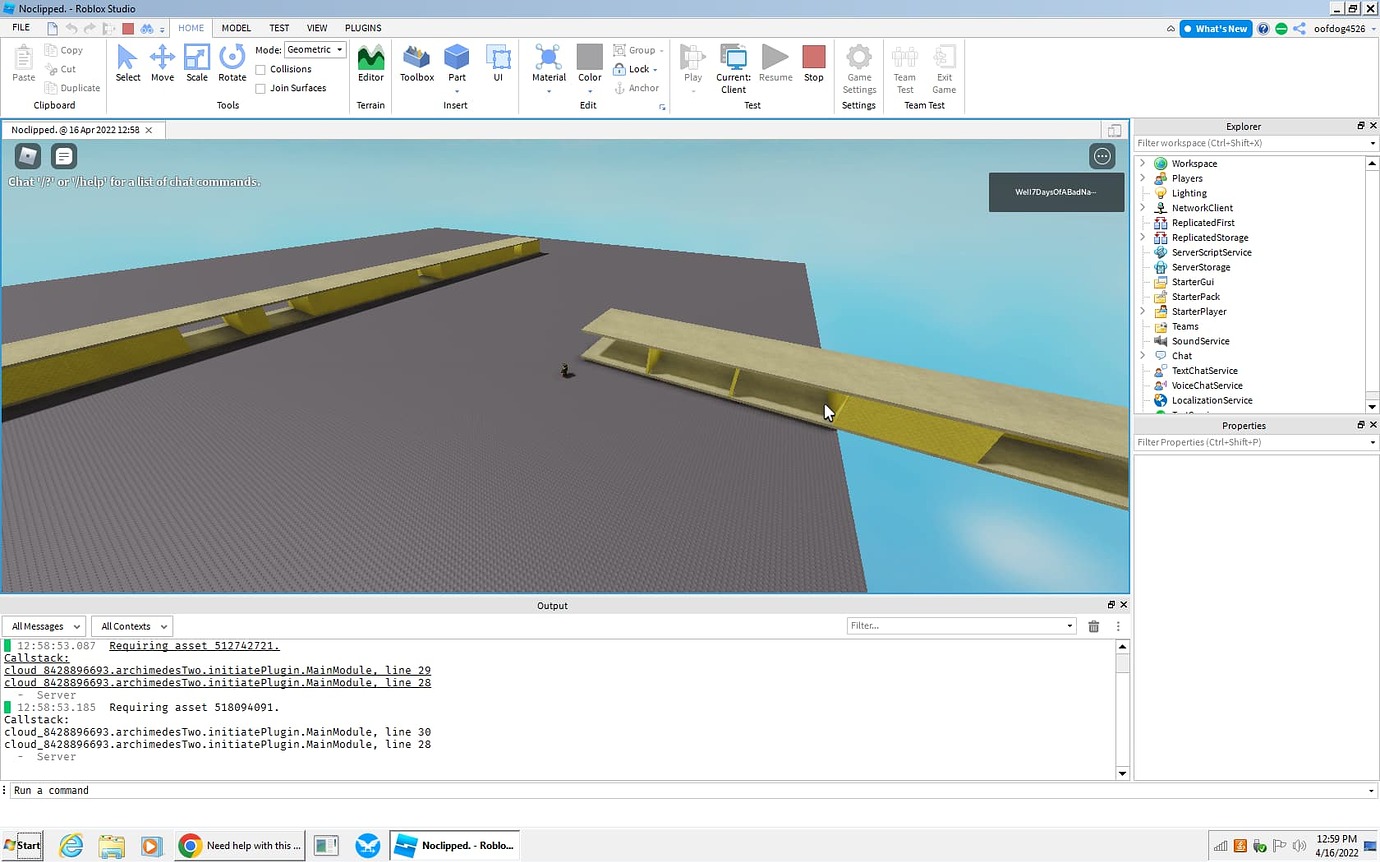1380x862 pixels.
Task: Open the in-game chat icon
Action: (64, 156)
